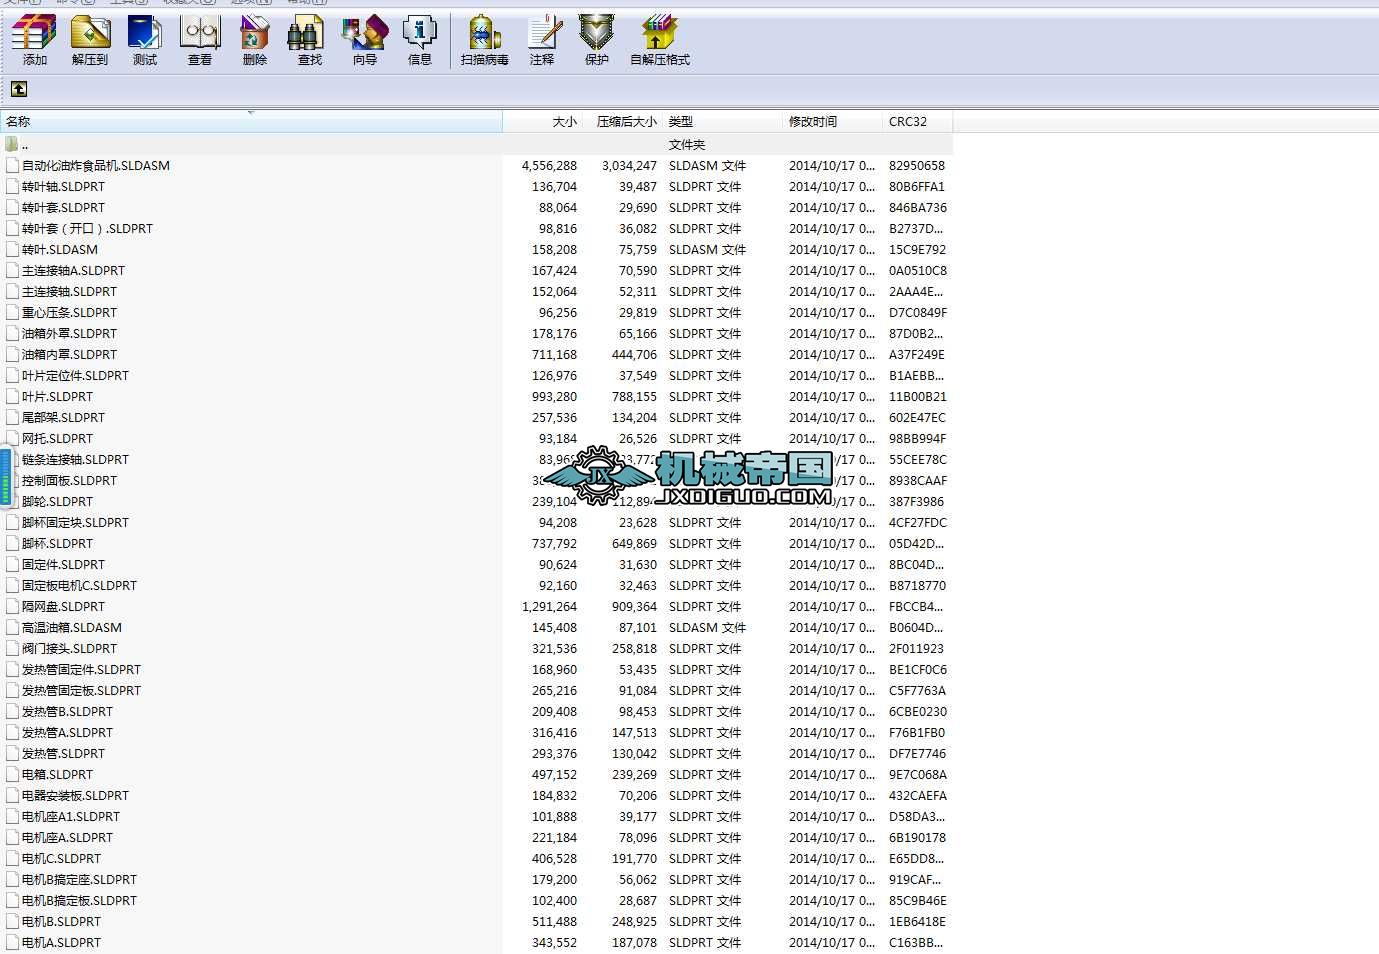Image resolution: width=1379 pixels, height=954 pixels.
Task: Open the 查看 (View) toolbar icon
Action: point(200,40)
